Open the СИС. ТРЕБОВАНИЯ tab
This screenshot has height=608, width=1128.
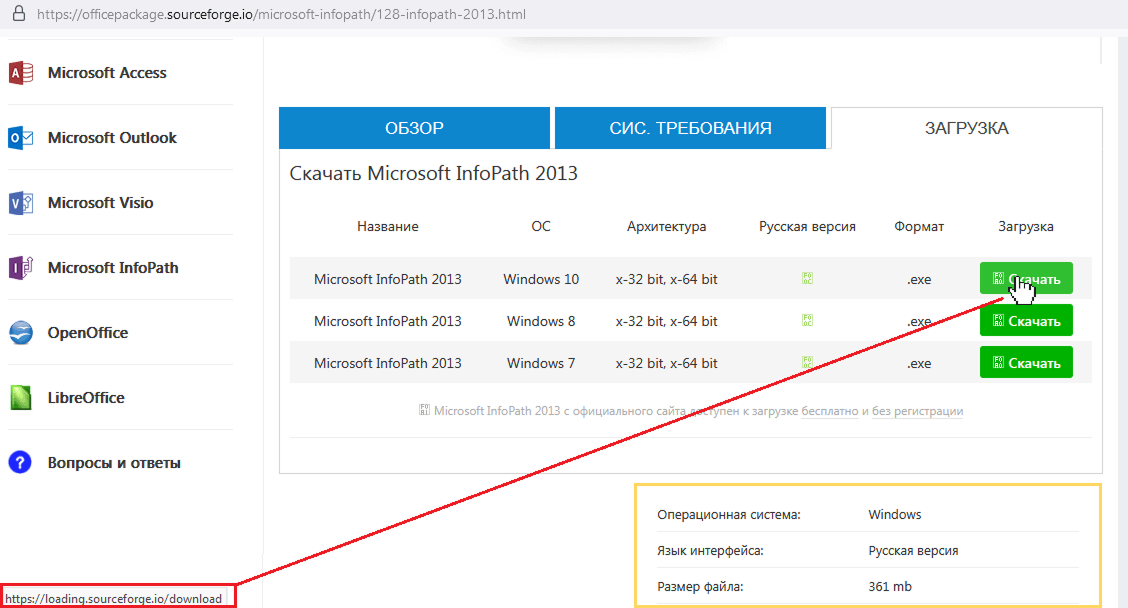[x=690, y=127]
